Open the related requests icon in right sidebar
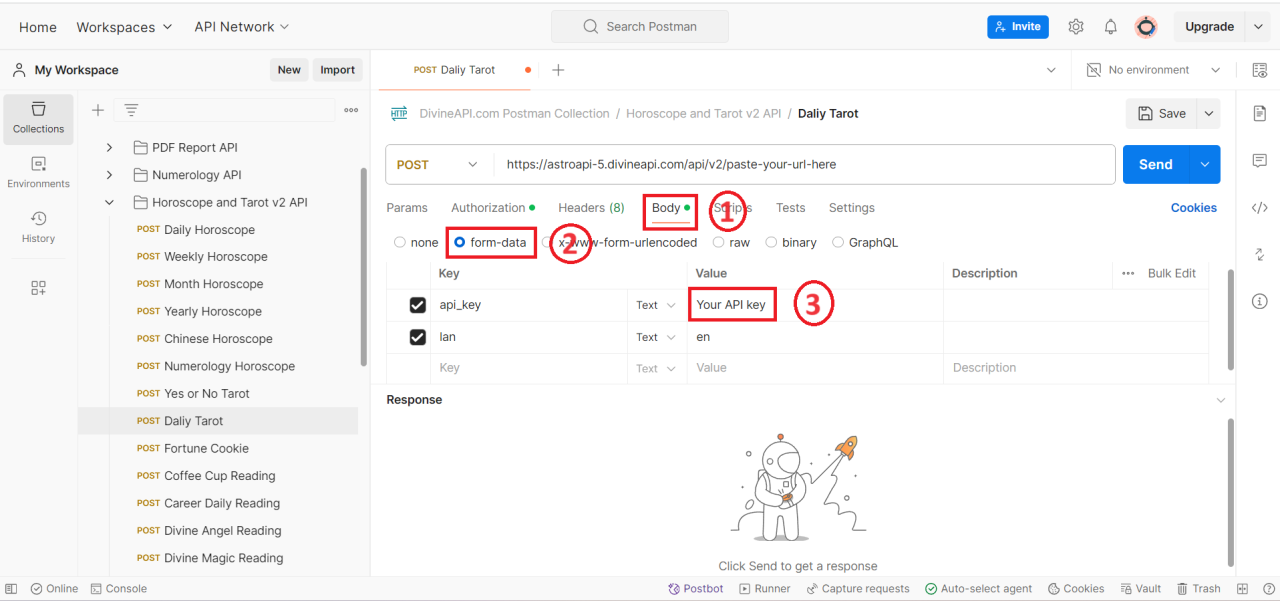Screen dimensions: 1280x601 coord(1260,255)
